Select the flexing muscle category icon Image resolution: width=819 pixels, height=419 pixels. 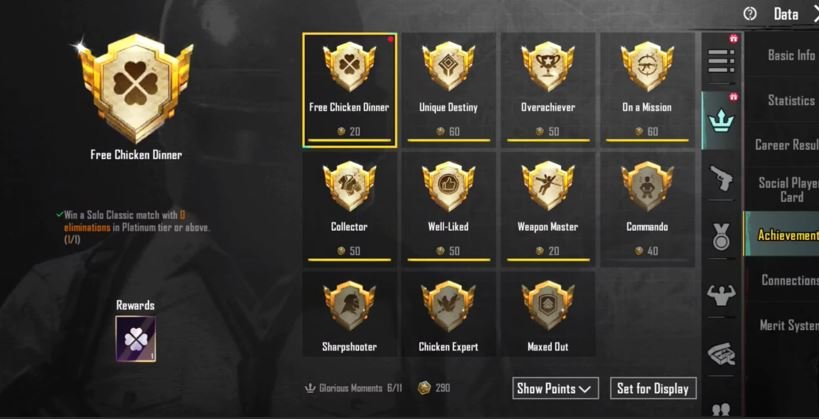[x=721, y=295]
